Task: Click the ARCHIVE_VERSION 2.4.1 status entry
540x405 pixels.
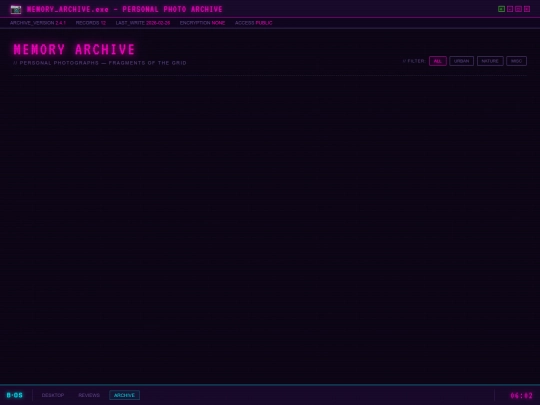Action: point(38,23)
